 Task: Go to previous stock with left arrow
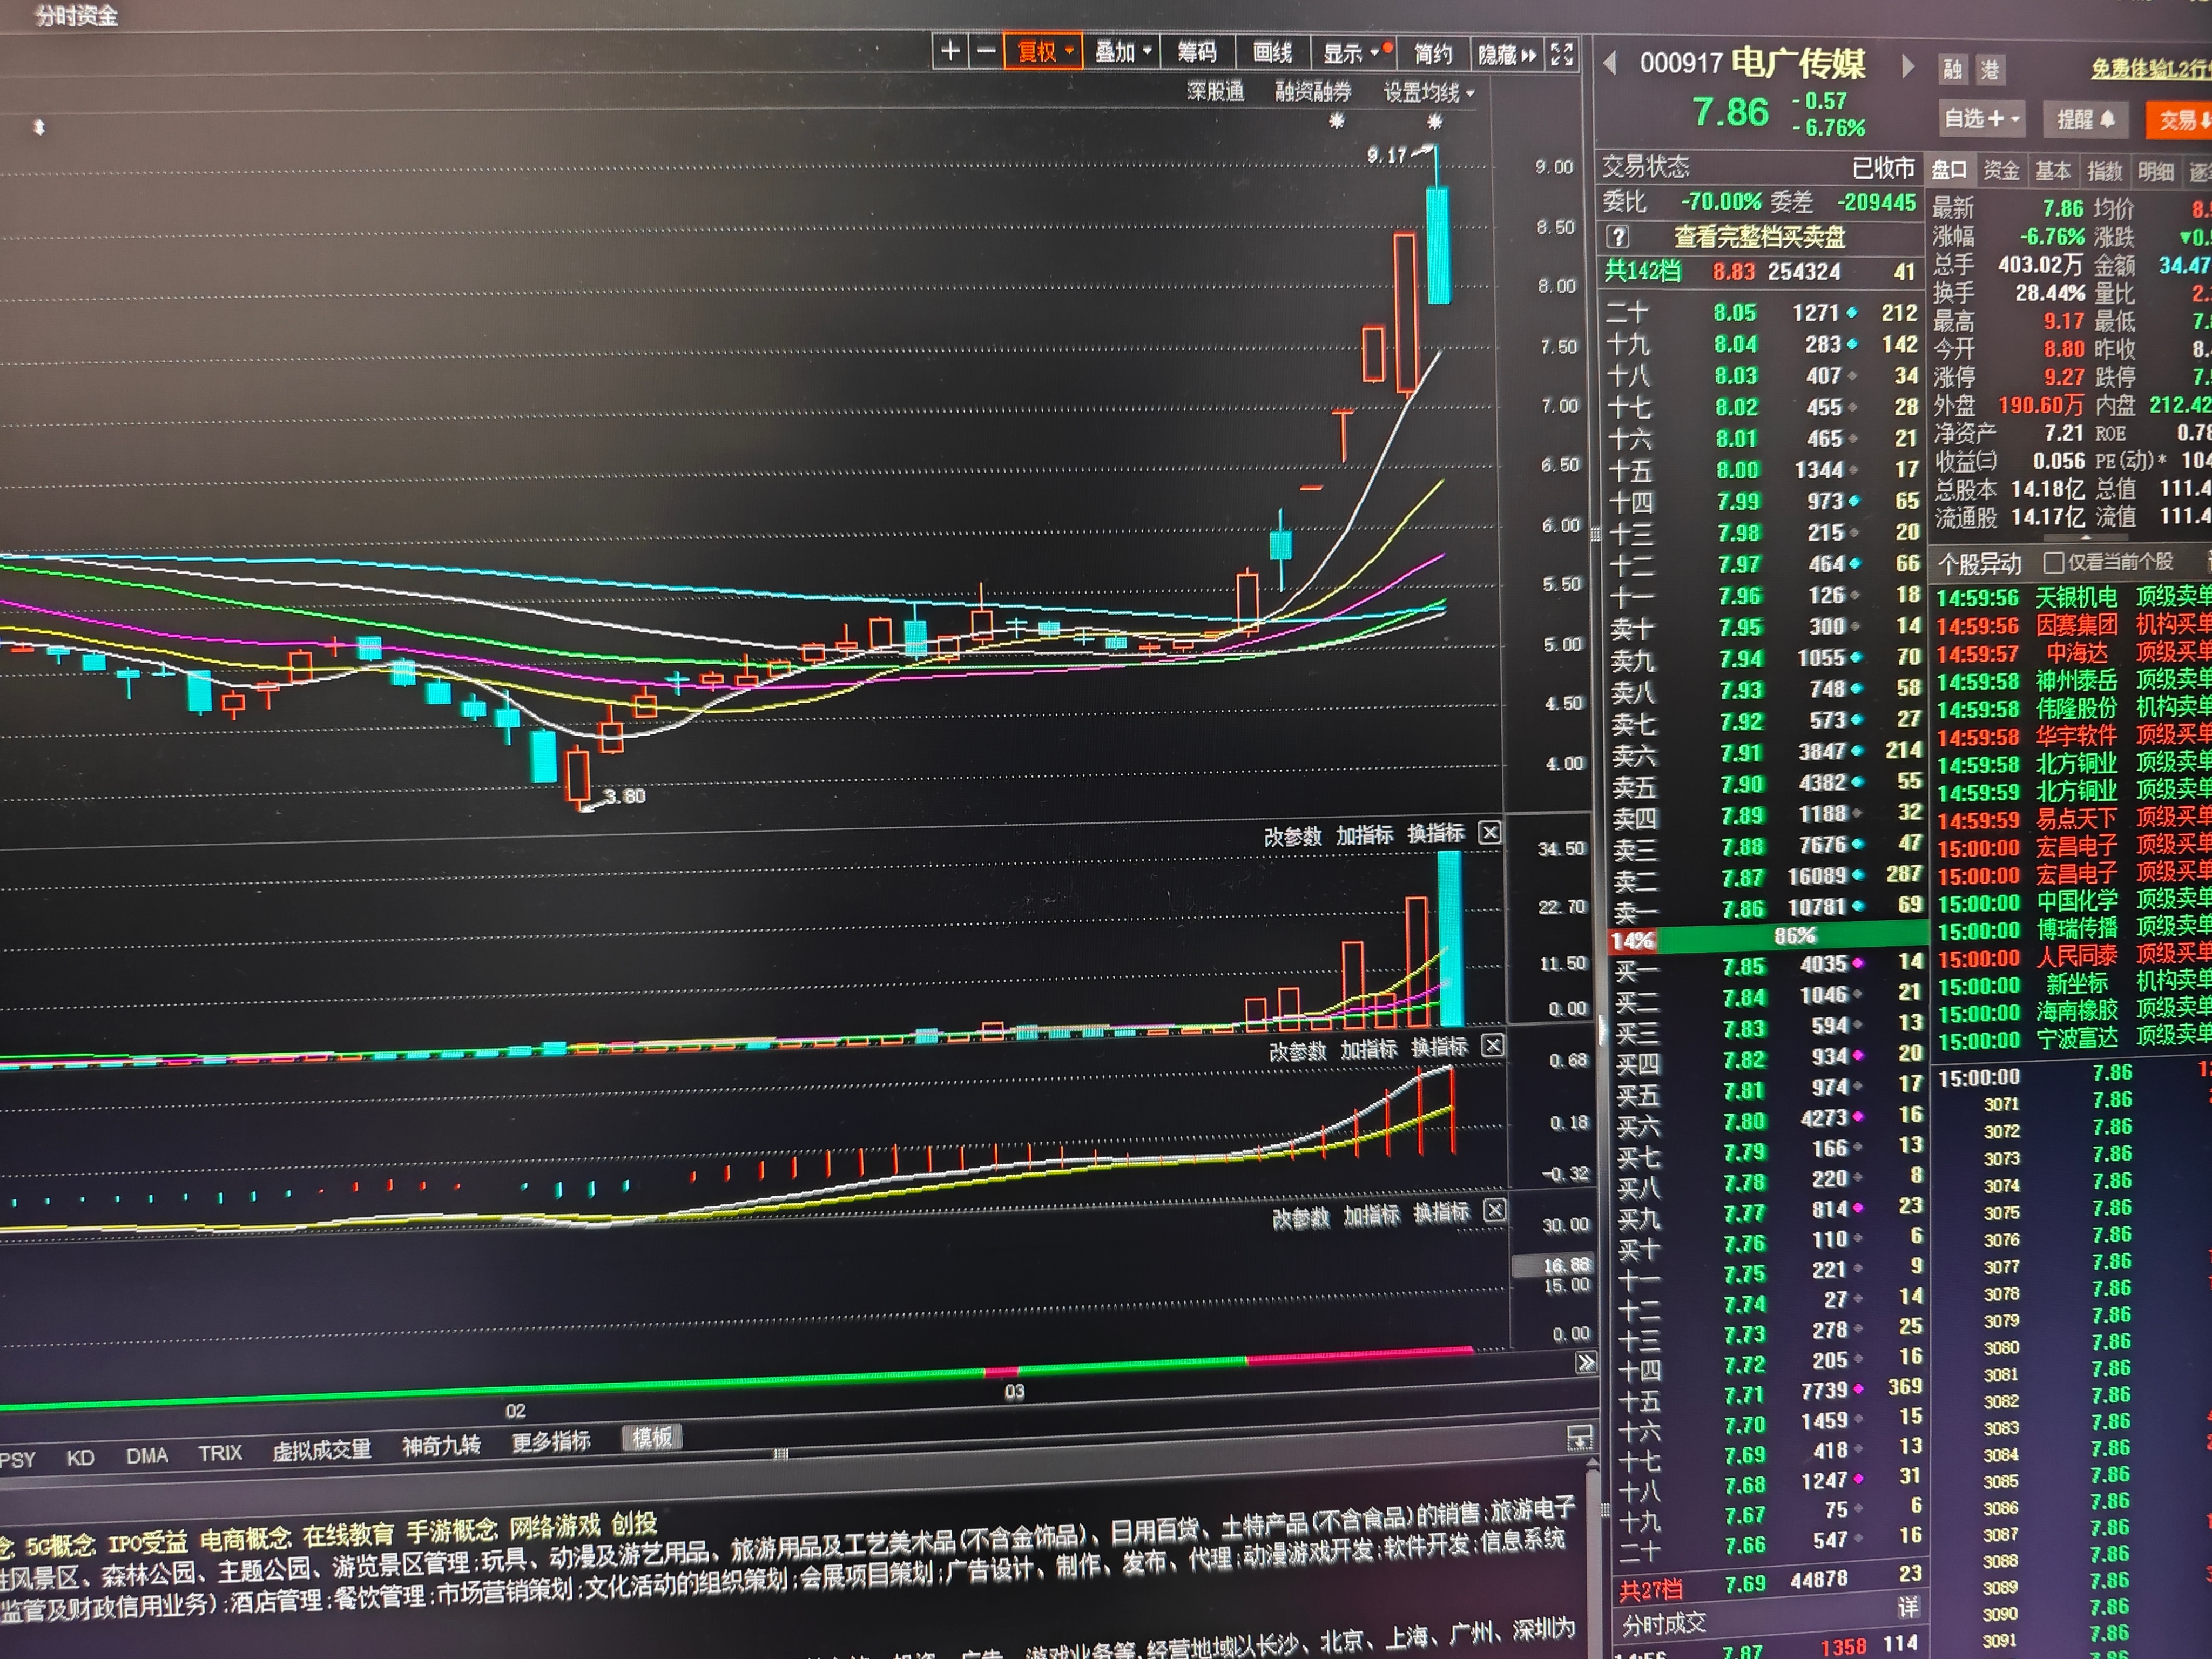point(1609,63)
